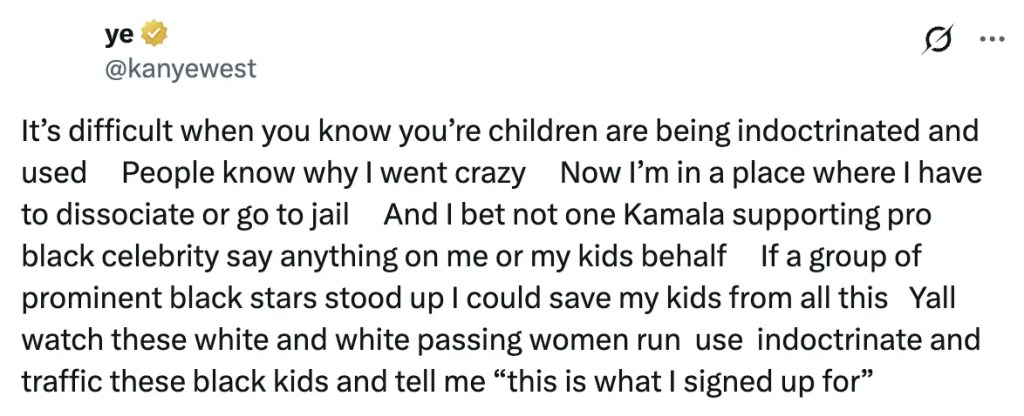Open the "ye" display name profile

119,36
